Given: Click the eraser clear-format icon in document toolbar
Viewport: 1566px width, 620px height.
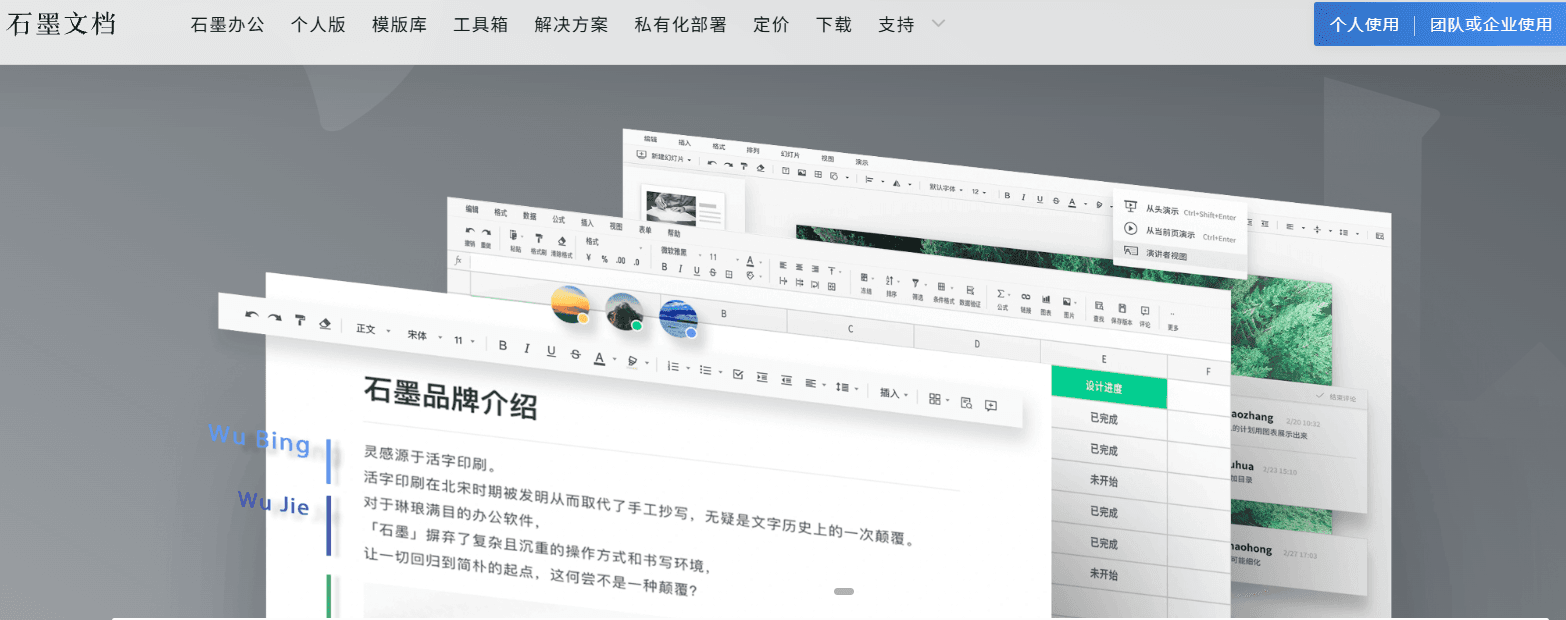Looking at the screenshot, I should pyautogui.click(x=325, y=324).
